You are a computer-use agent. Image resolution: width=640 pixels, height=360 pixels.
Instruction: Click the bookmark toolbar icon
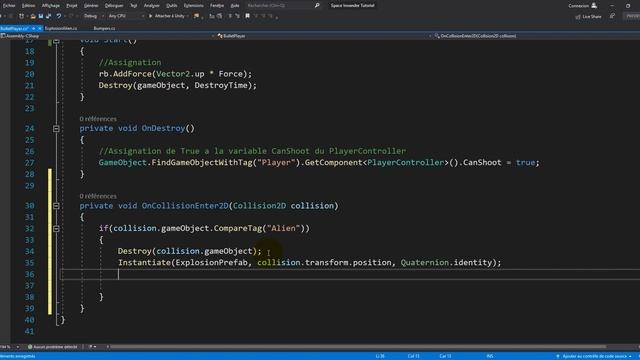point(247,16)
